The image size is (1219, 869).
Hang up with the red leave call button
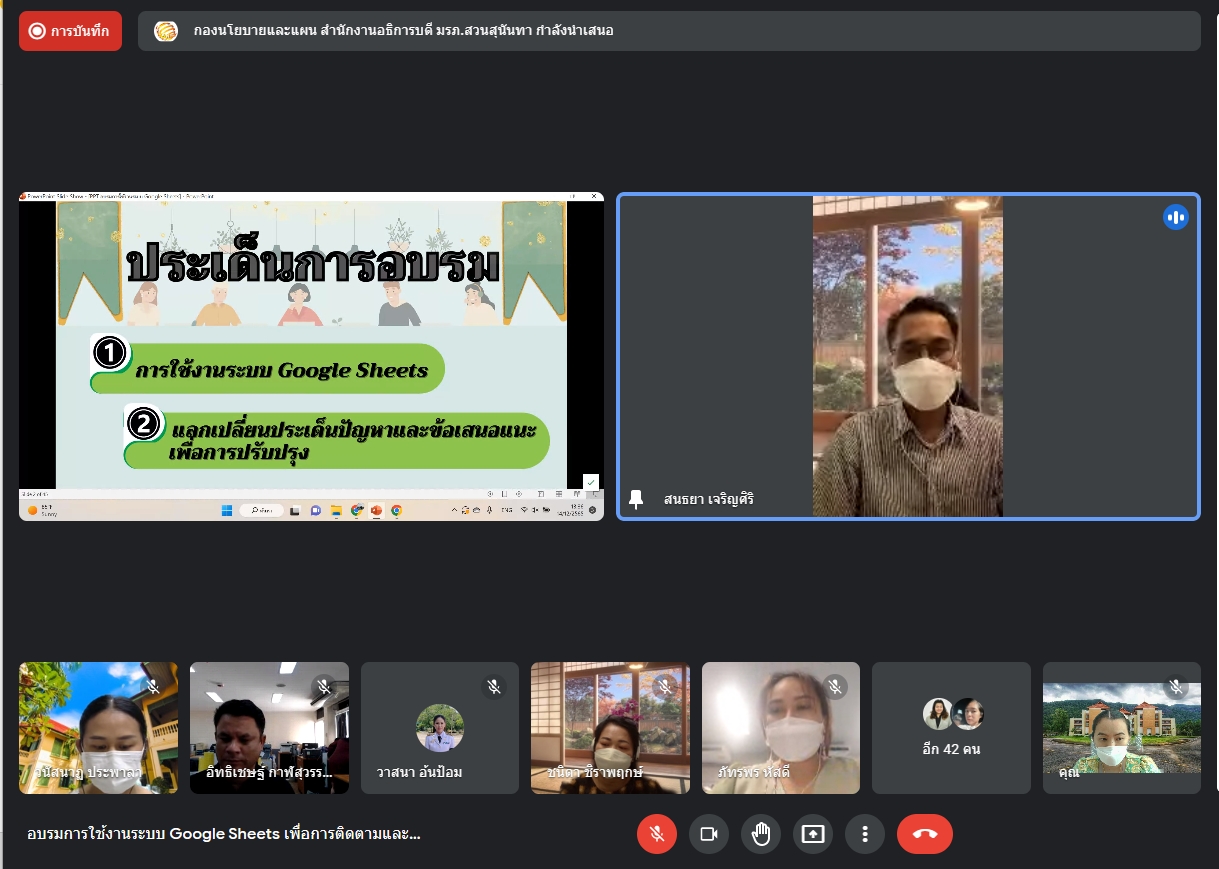[925, 834]
